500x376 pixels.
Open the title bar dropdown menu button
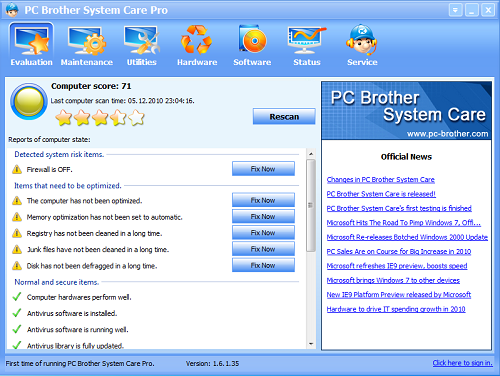pos(455,10)
